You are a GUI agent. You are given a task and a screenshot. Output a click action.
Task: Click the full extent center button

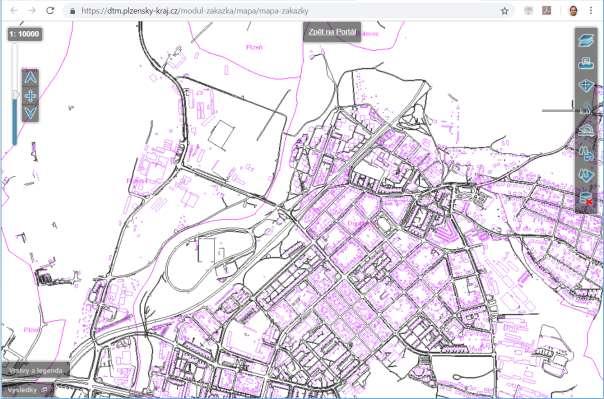point(30,96)
